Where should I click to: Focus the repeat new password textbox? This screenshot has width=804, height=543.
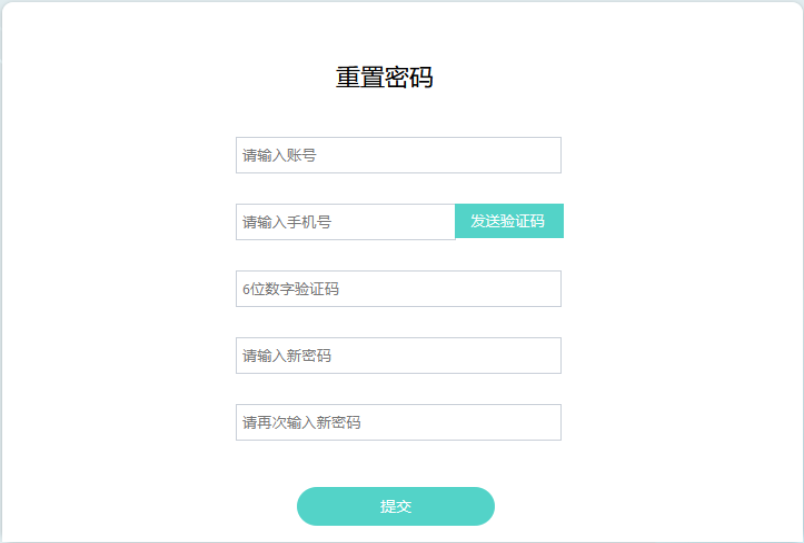coord(398,422)
